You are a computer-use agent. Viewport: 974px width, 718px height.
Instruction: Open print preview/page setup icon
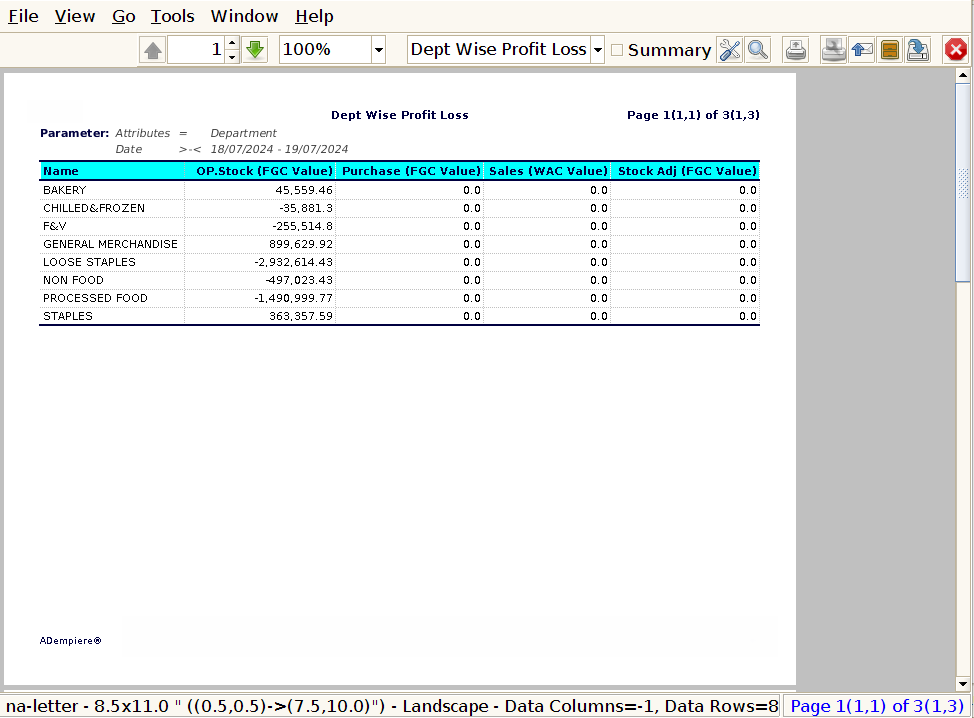pyautogui.click(x=833, y=50)
